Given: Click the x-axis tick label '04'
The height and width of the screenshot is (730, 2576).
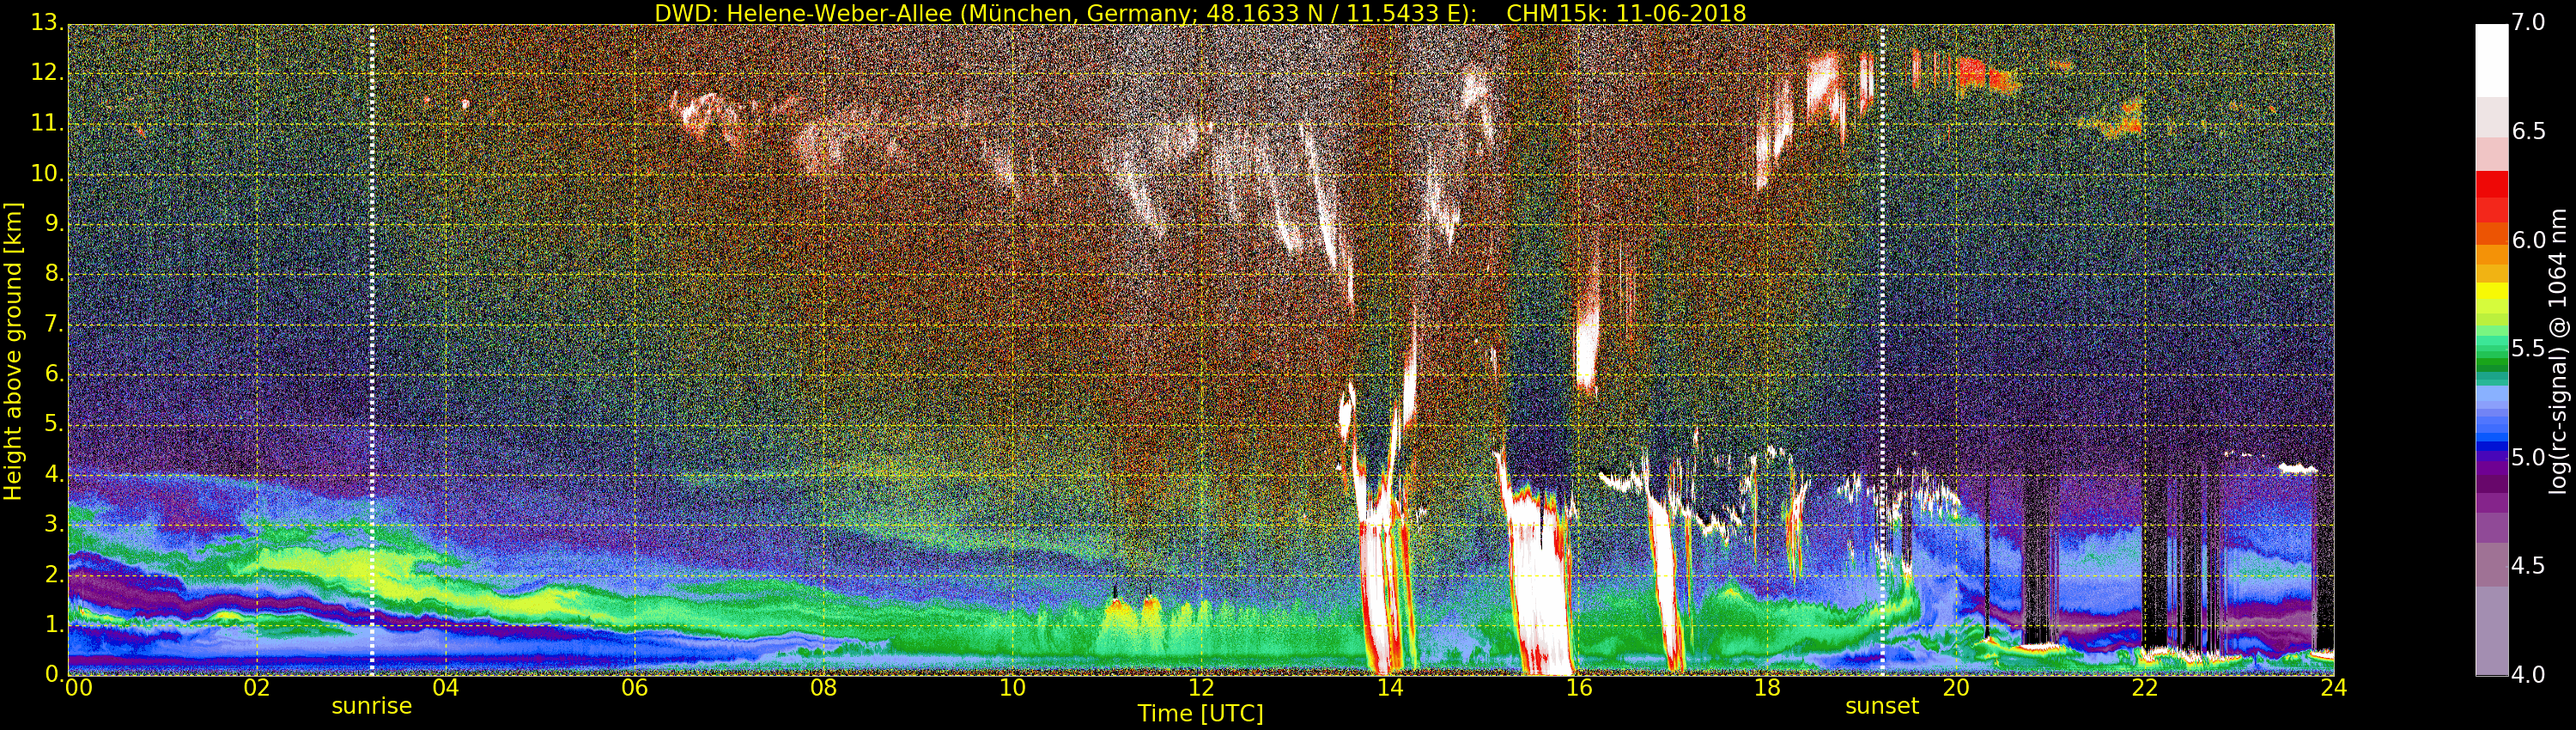Looking at the screenshot, I should pyautogui.click(x=446, y=688).
